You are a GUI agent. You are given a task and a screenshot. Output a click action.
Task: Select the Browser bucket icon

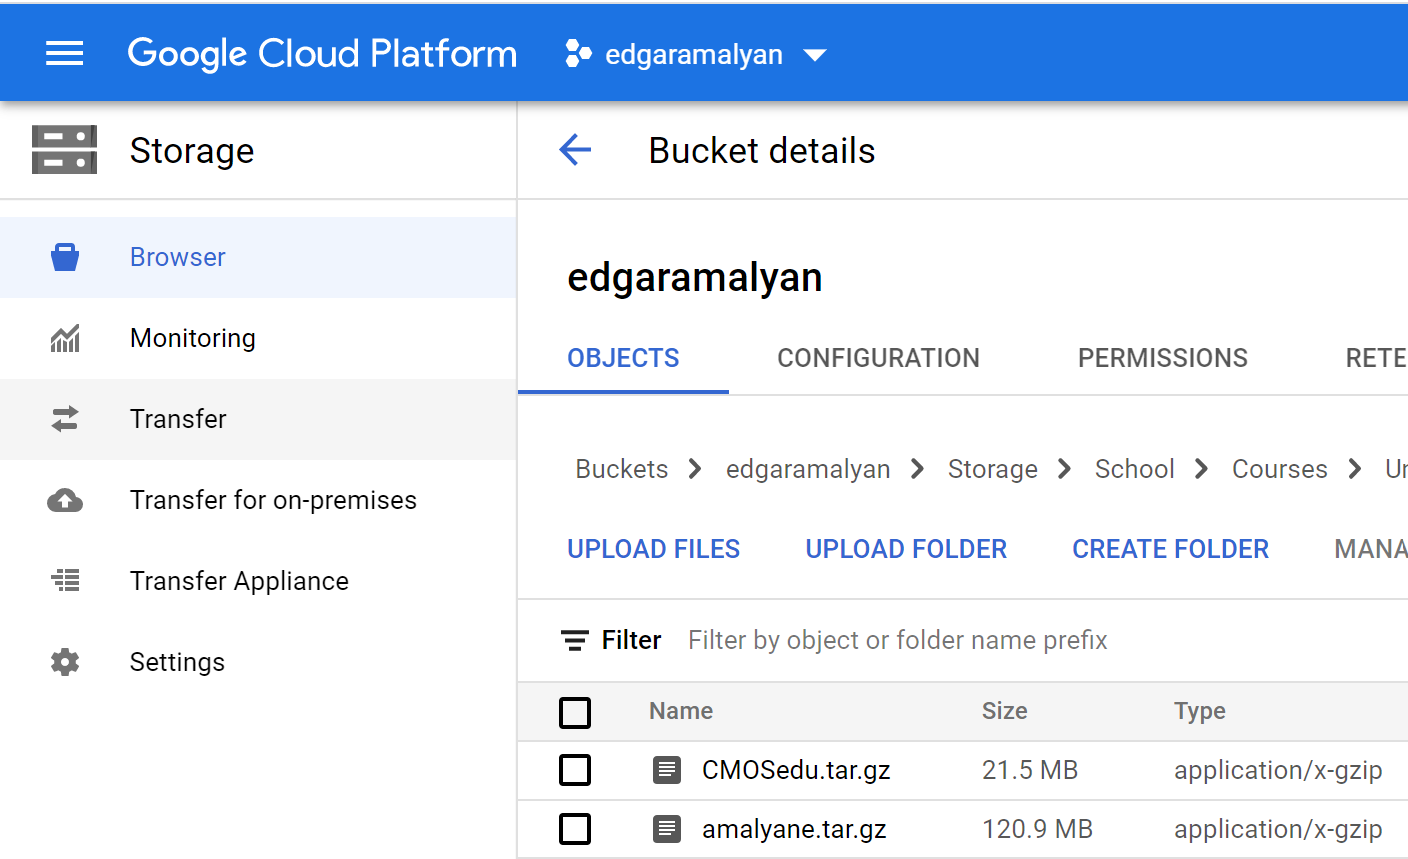(65, 257)
